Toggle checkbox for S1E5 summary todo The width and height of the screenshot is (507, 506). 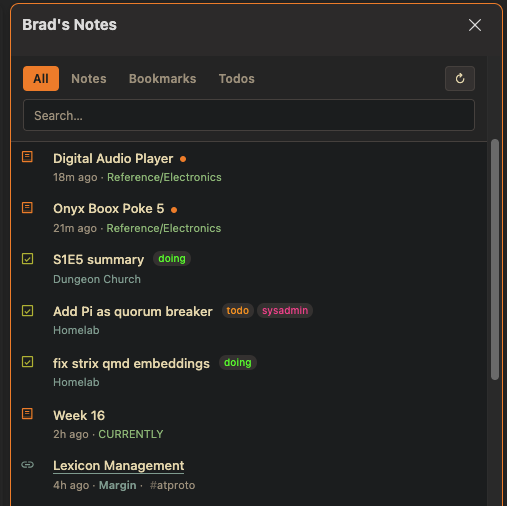pyautogui.click(x=27, y=259)
